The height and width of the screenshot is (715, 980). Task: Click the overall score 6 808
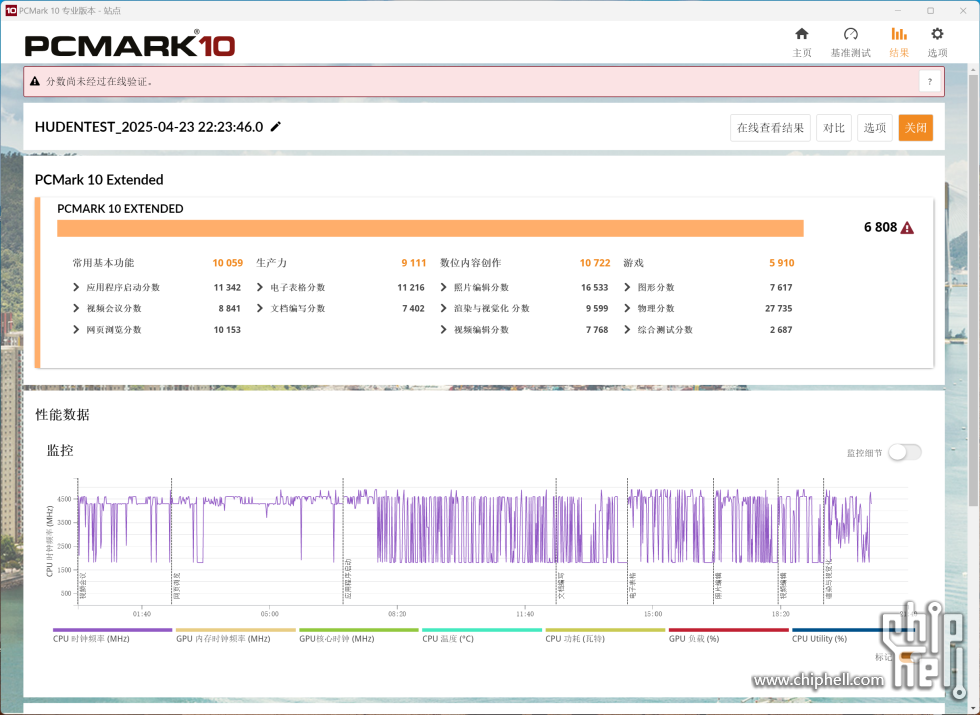click(x=880, y=228)
